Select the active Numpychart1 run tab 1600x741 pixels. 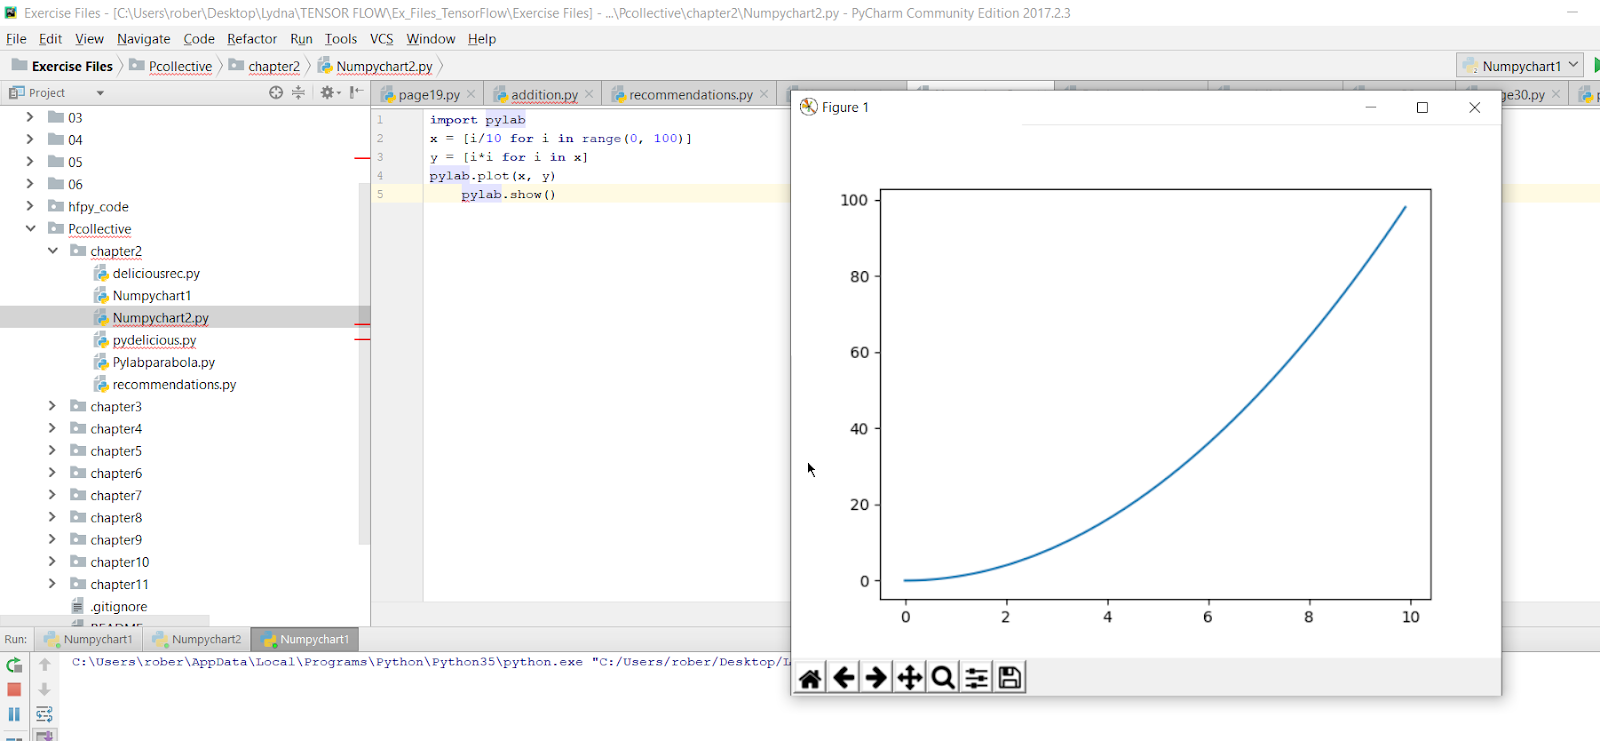[305, 639]
